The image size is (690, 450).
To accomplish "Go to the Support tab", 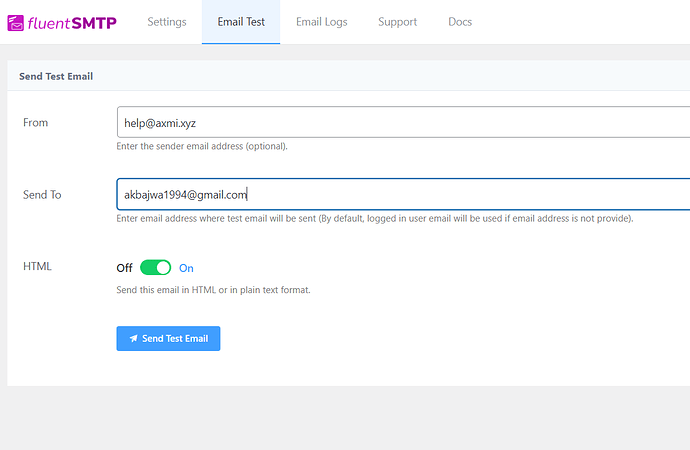I will tap(397, 22).
